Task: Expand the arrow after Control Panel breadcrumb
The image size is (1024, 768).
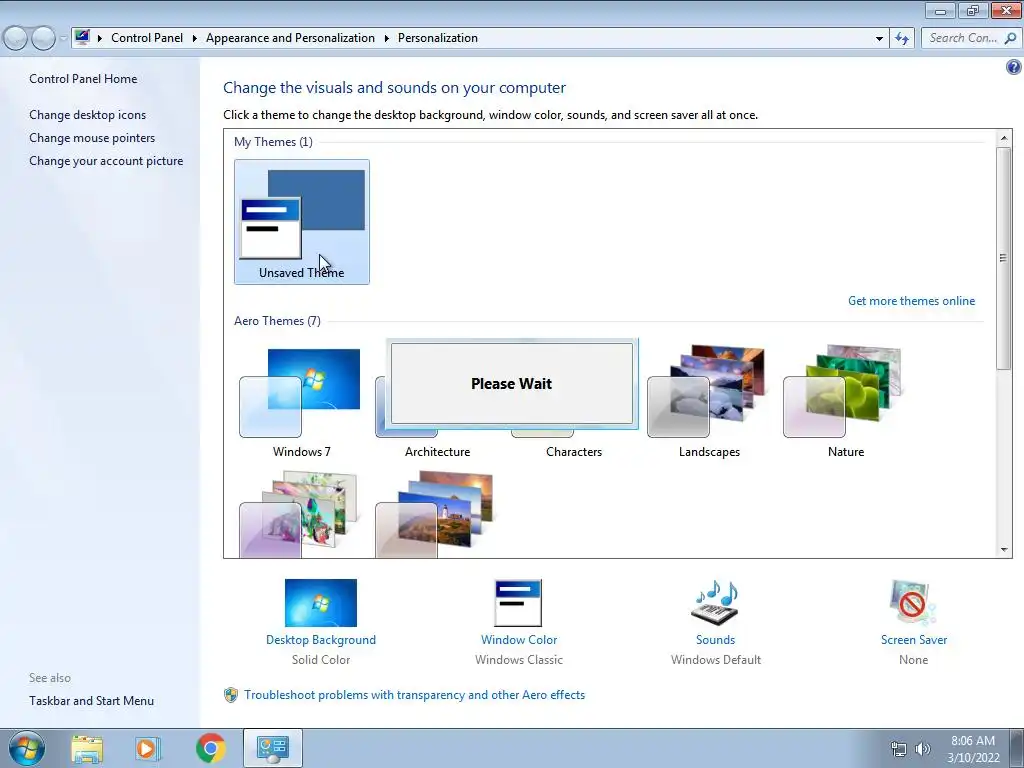Action: click(x=195, y=39)
